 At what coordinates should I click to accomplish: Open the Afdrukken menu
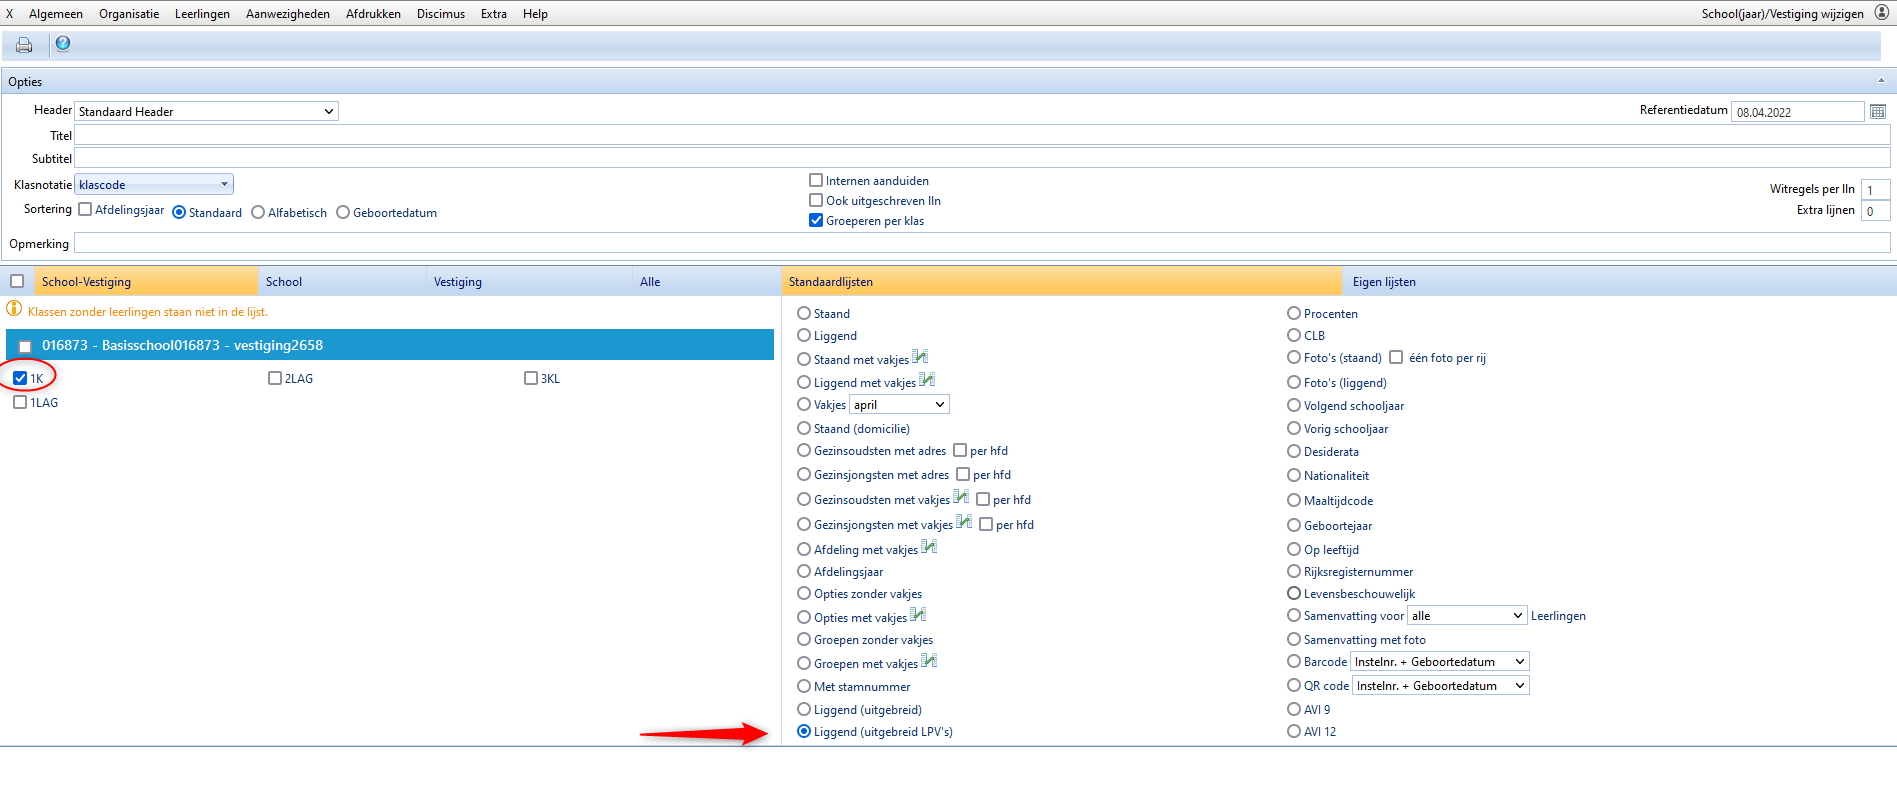coord(373,14)
